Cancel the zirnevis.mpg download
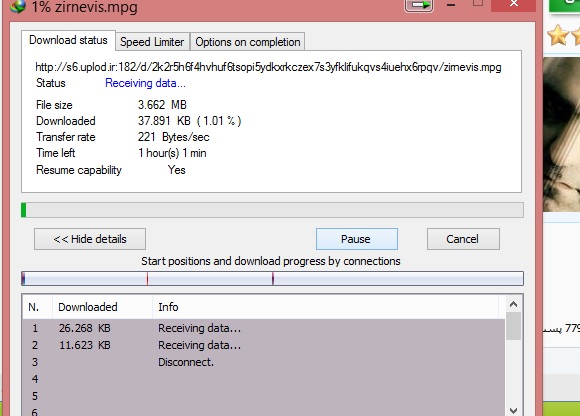The width and height of the screenshot is (580, 416). (463, 239)
